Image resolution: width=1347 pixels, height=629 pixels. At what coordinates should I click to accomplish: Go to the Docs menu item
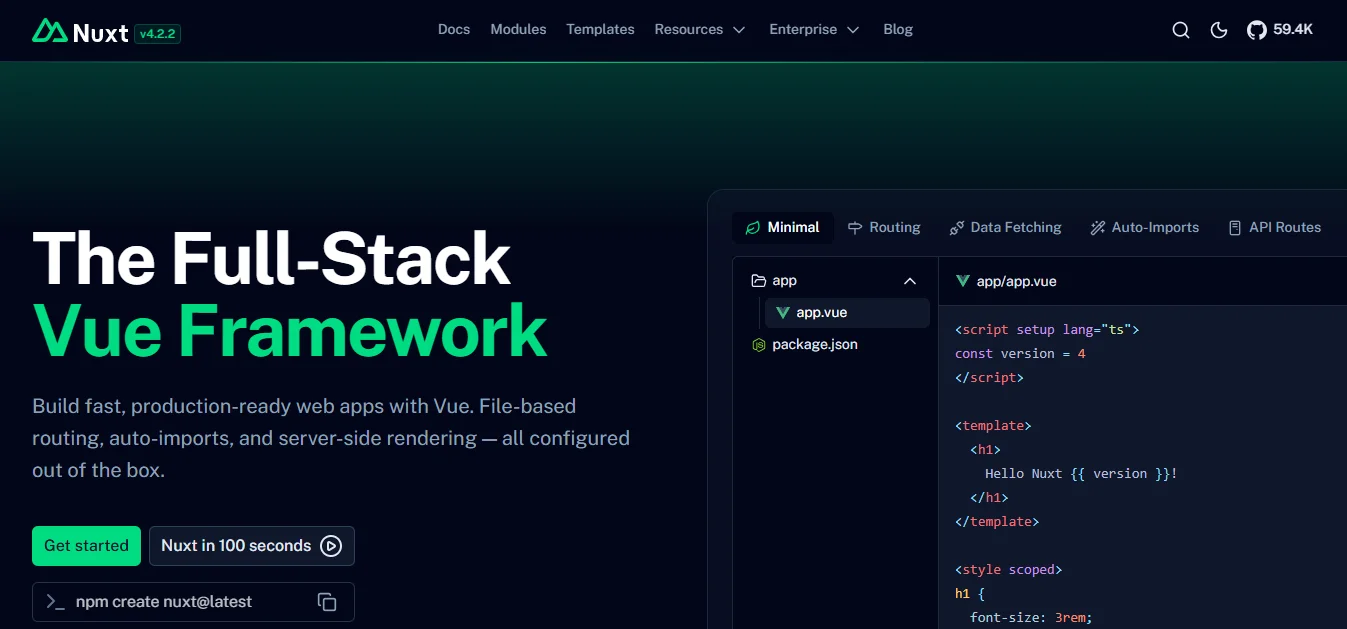454,30
